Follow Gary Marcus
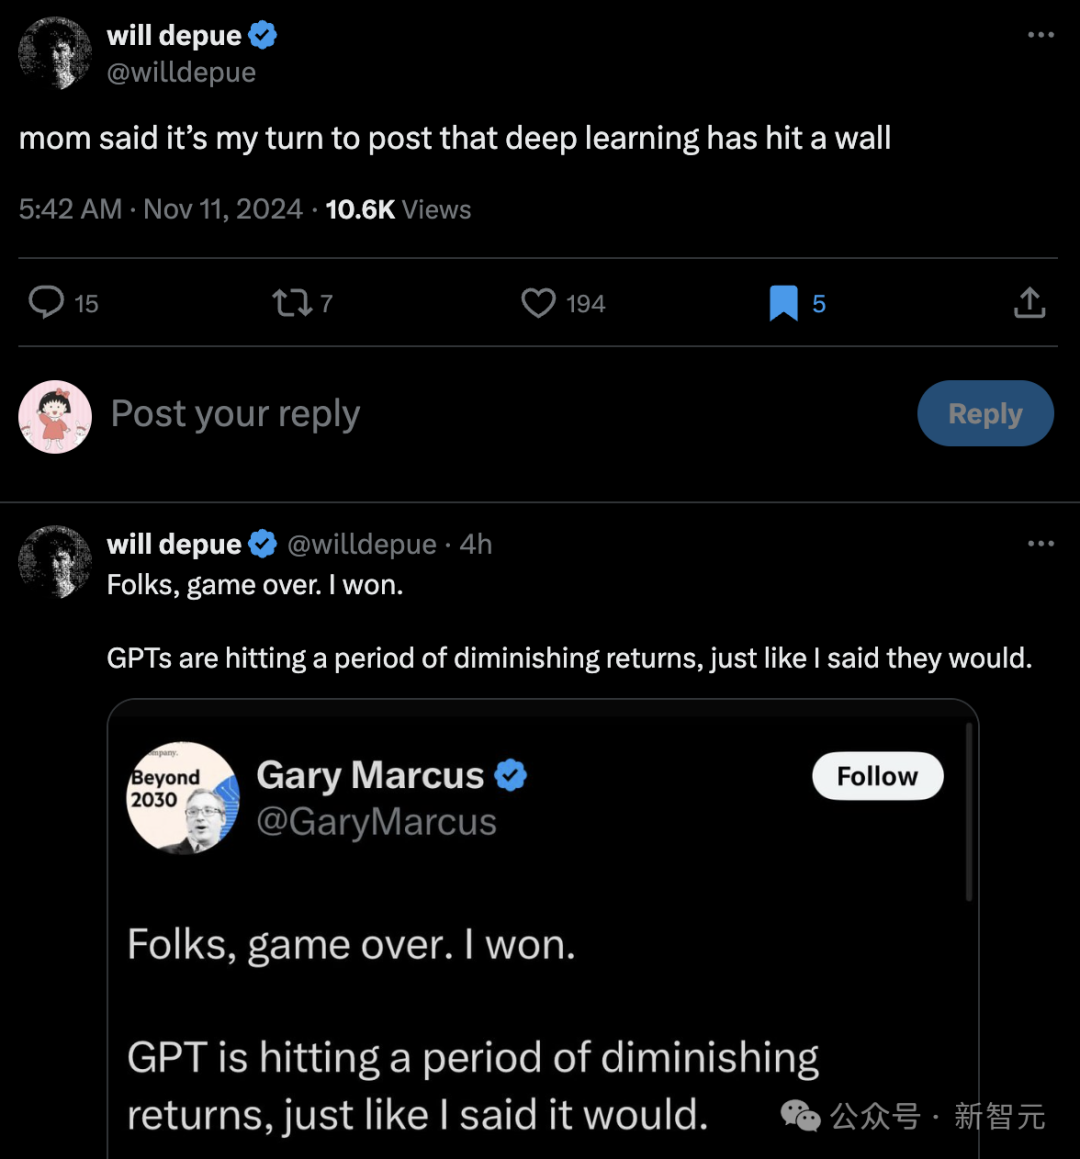Image resolution: width=1080 pixels, height=1159 pixels. 877,776
